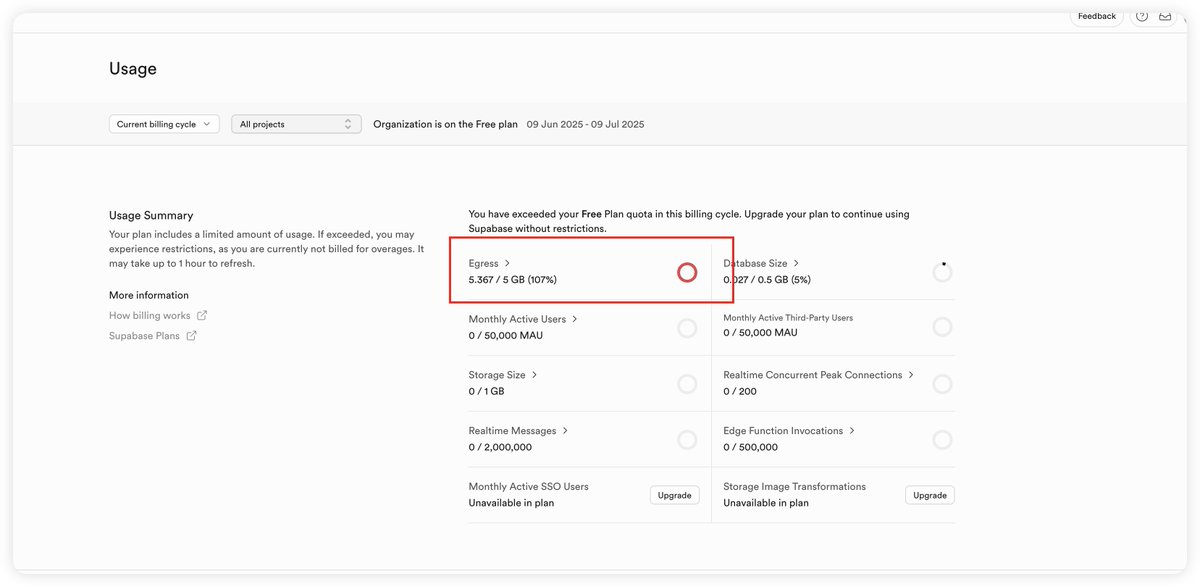Open the Current billing cycle dropdown

(x=164, y=124)
